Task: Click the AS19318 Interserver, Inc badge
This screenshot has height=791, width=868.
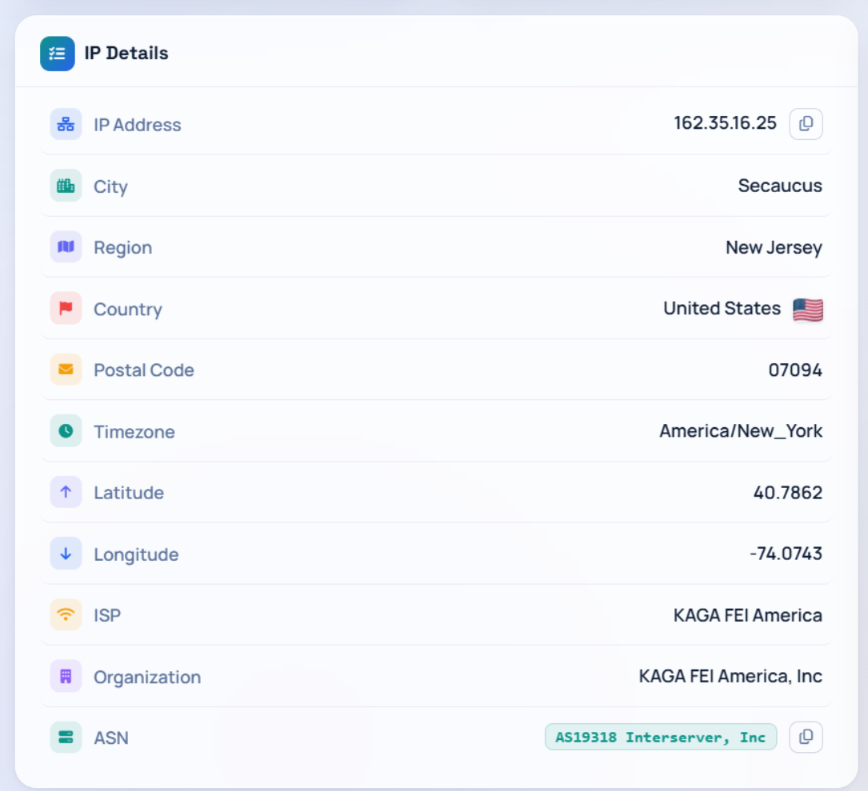Action: tap(660, 737)
